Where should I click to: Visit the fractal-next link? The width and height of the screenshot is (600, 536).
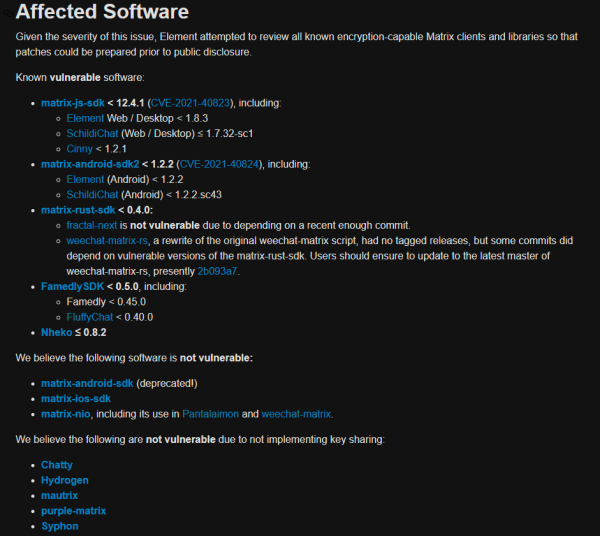click(92, 225)
